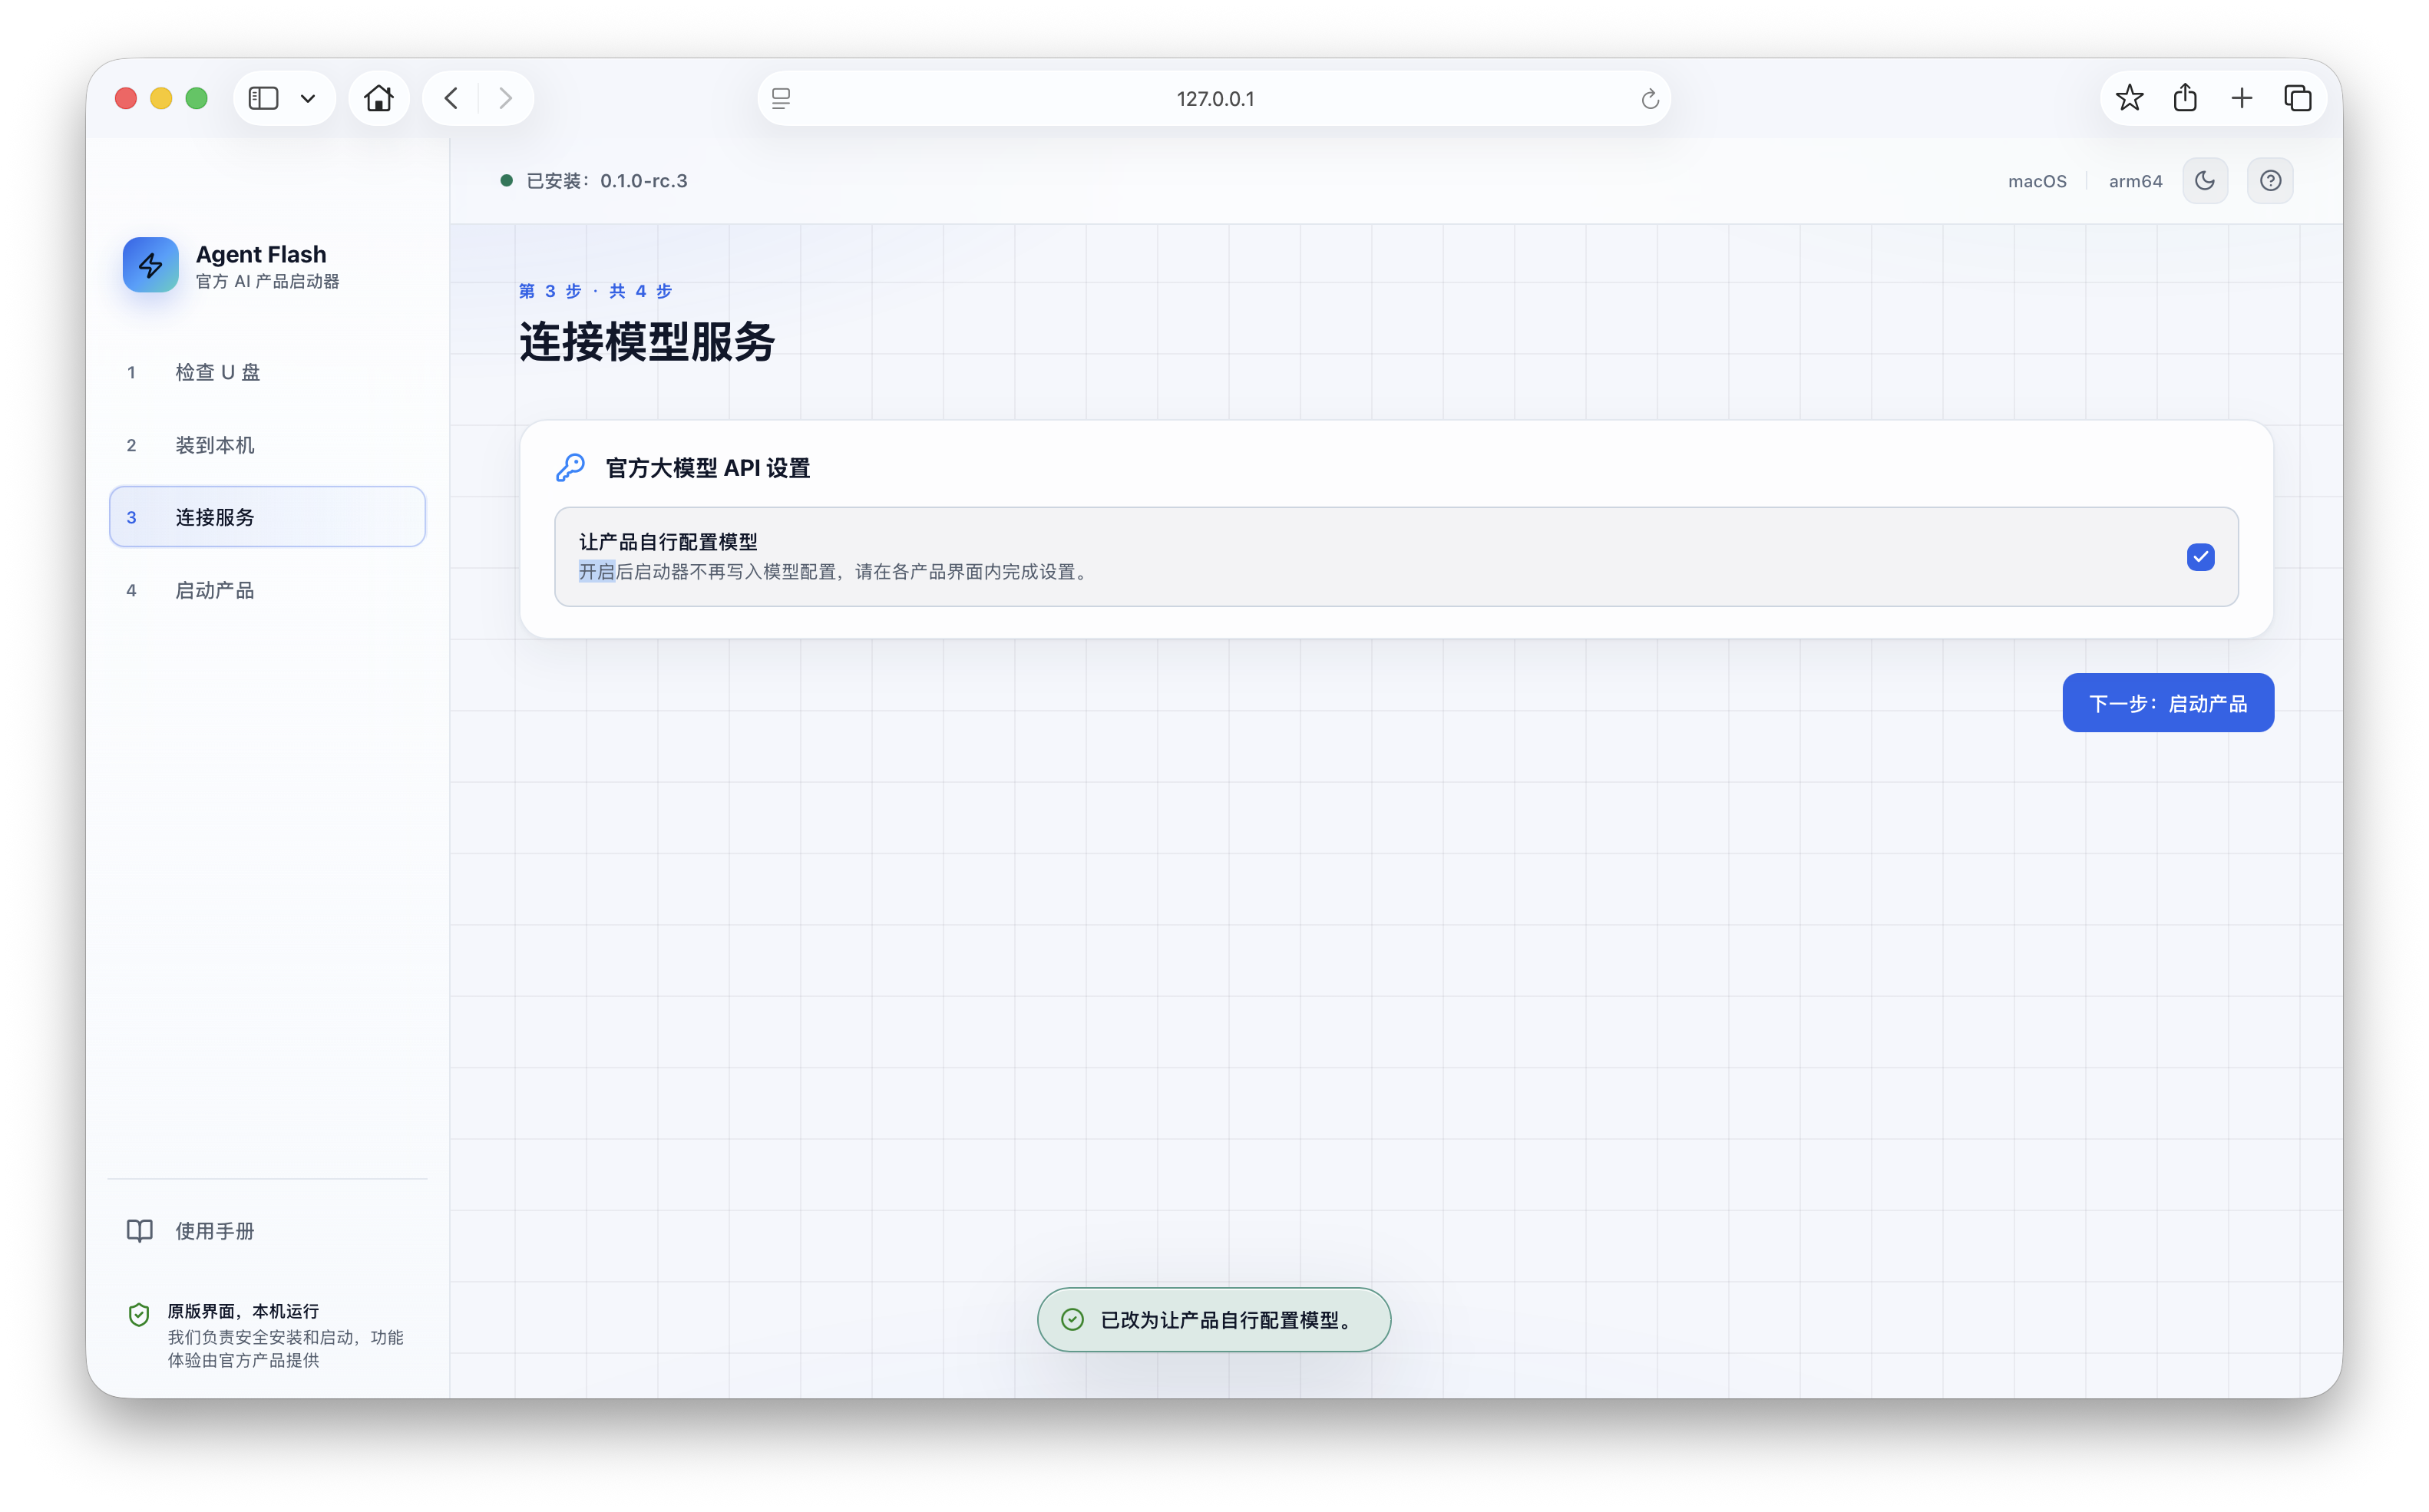The width and height of the screenshot is (2429, 1512).
Task: Click 原版界面，本机运行 text
Action: (243, 1310)
